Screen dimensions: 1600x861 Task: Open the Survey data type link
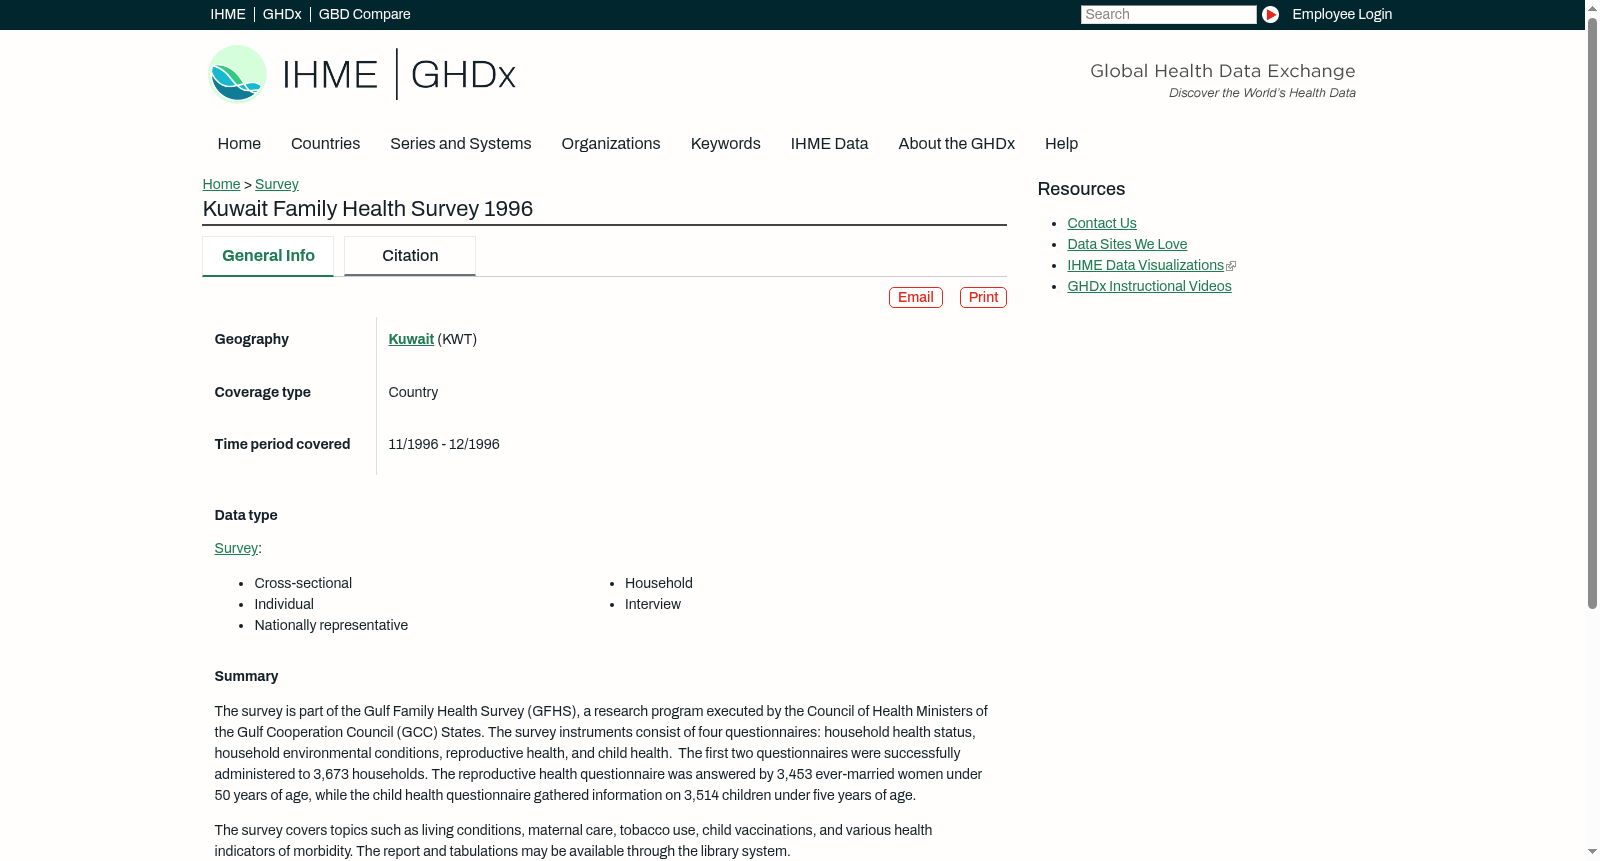236,549
